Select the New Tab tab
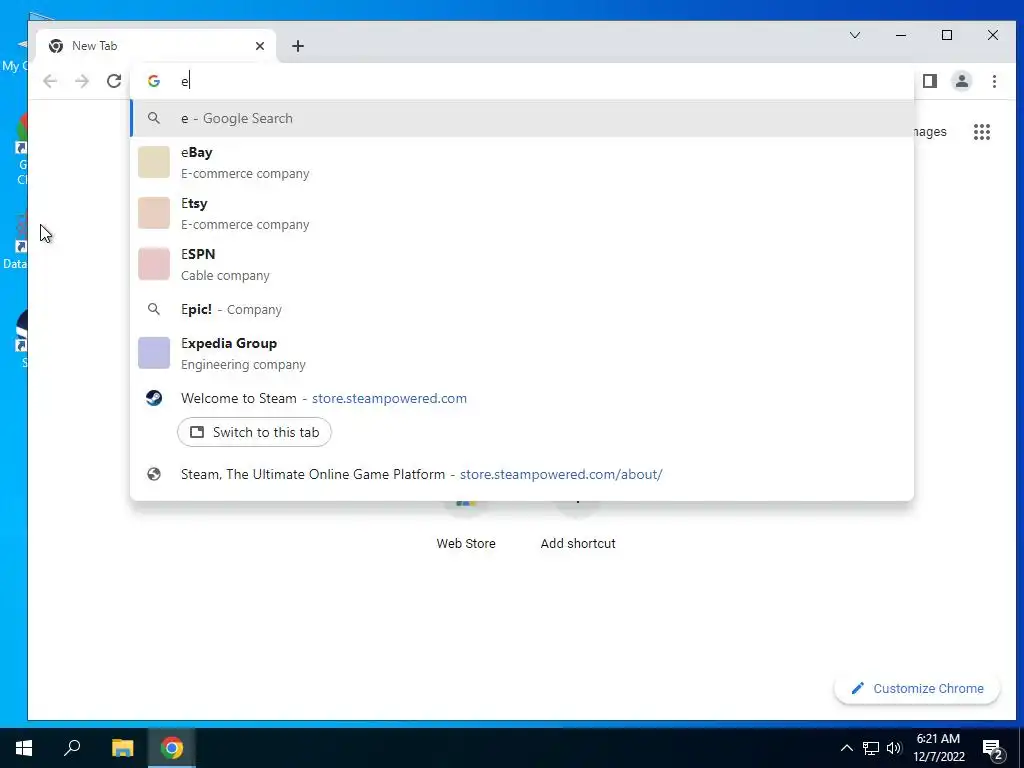 (x=156, y=46)
